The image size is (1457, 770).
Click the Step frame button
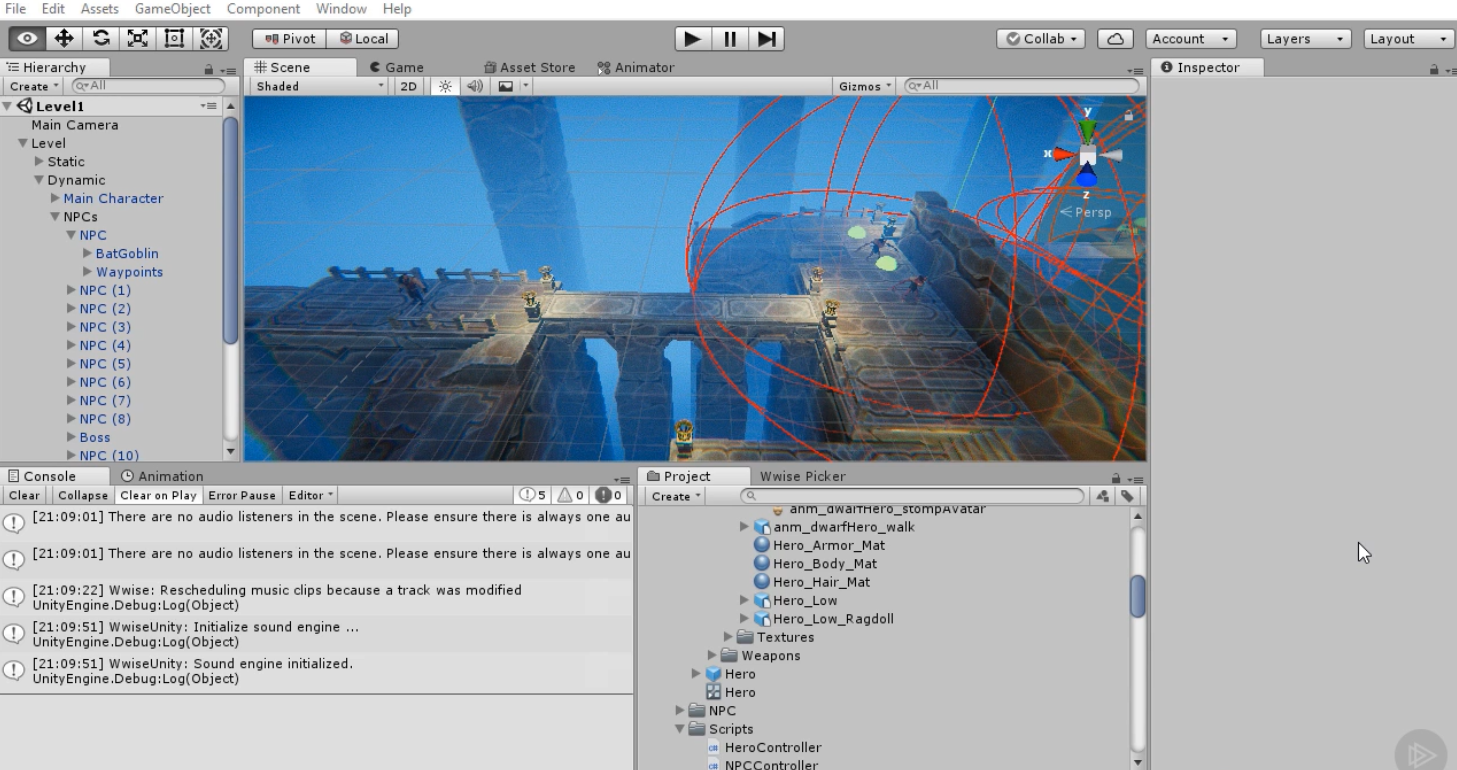[x=766, y=39]
